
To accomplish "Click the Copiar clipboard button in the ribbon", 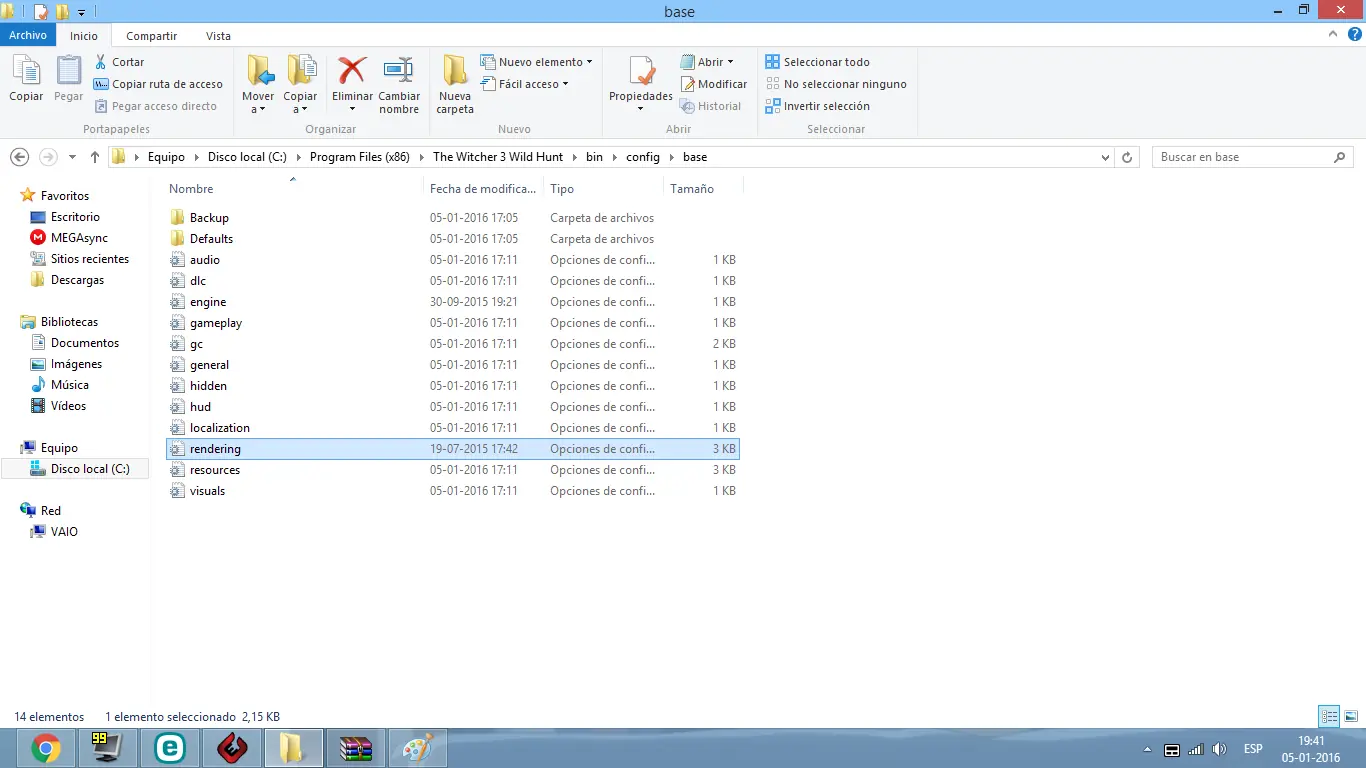I will pos(26,79).
